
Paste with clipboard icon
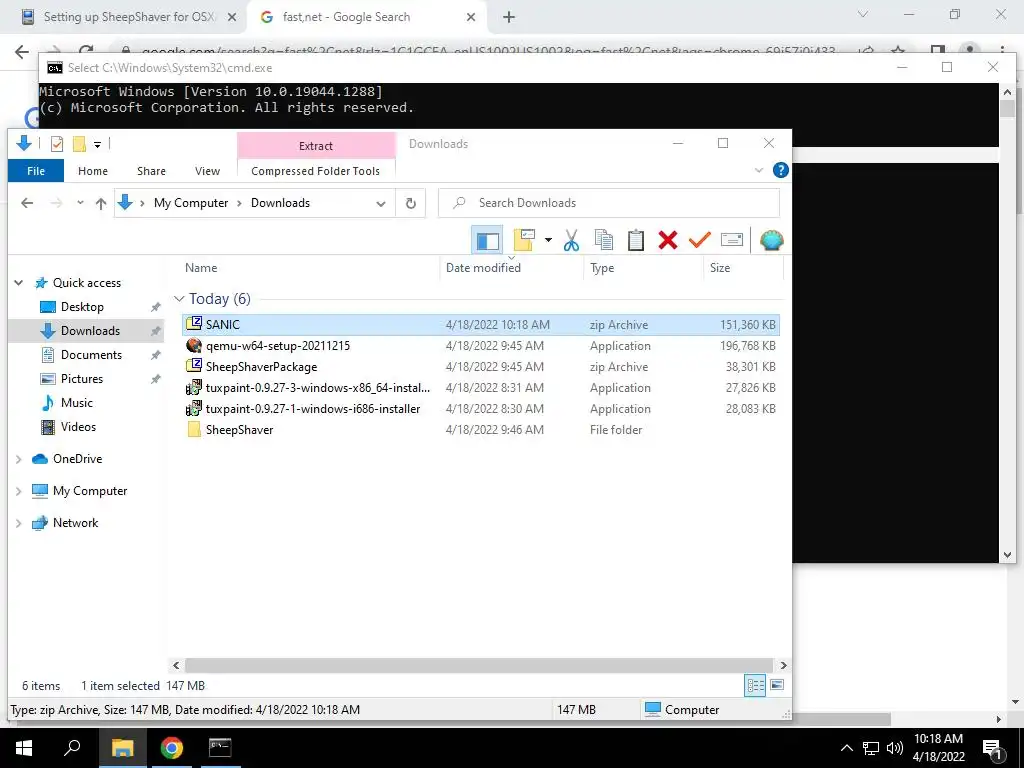(x=635, y=240)
